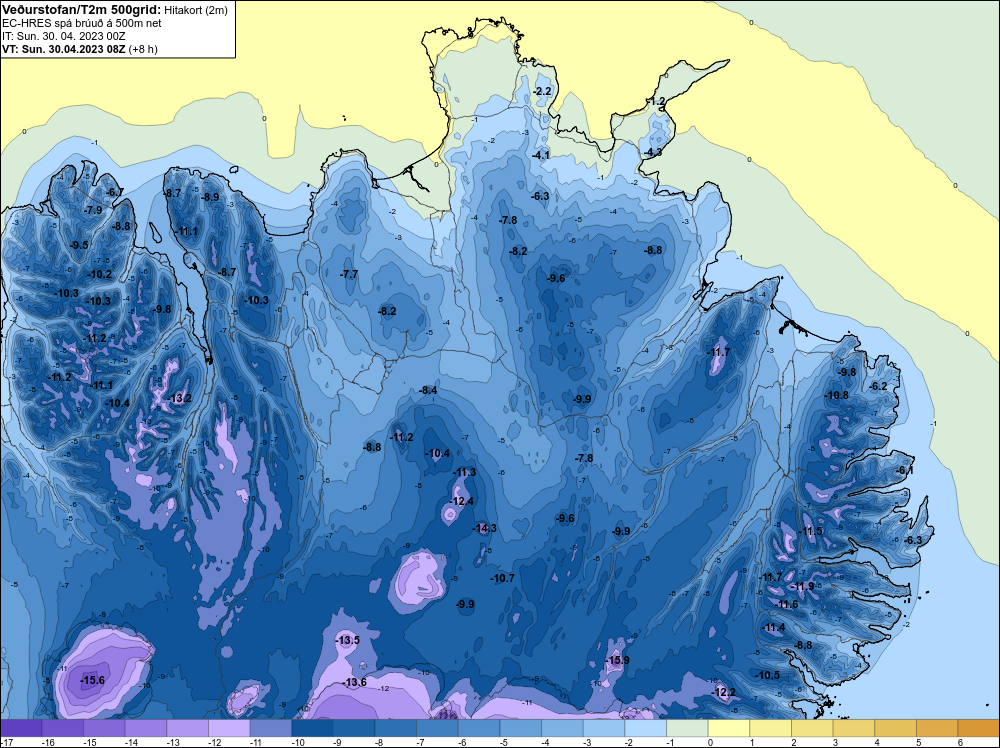
Task: Click the -15.9 temperature label
Action: [617, 660]
